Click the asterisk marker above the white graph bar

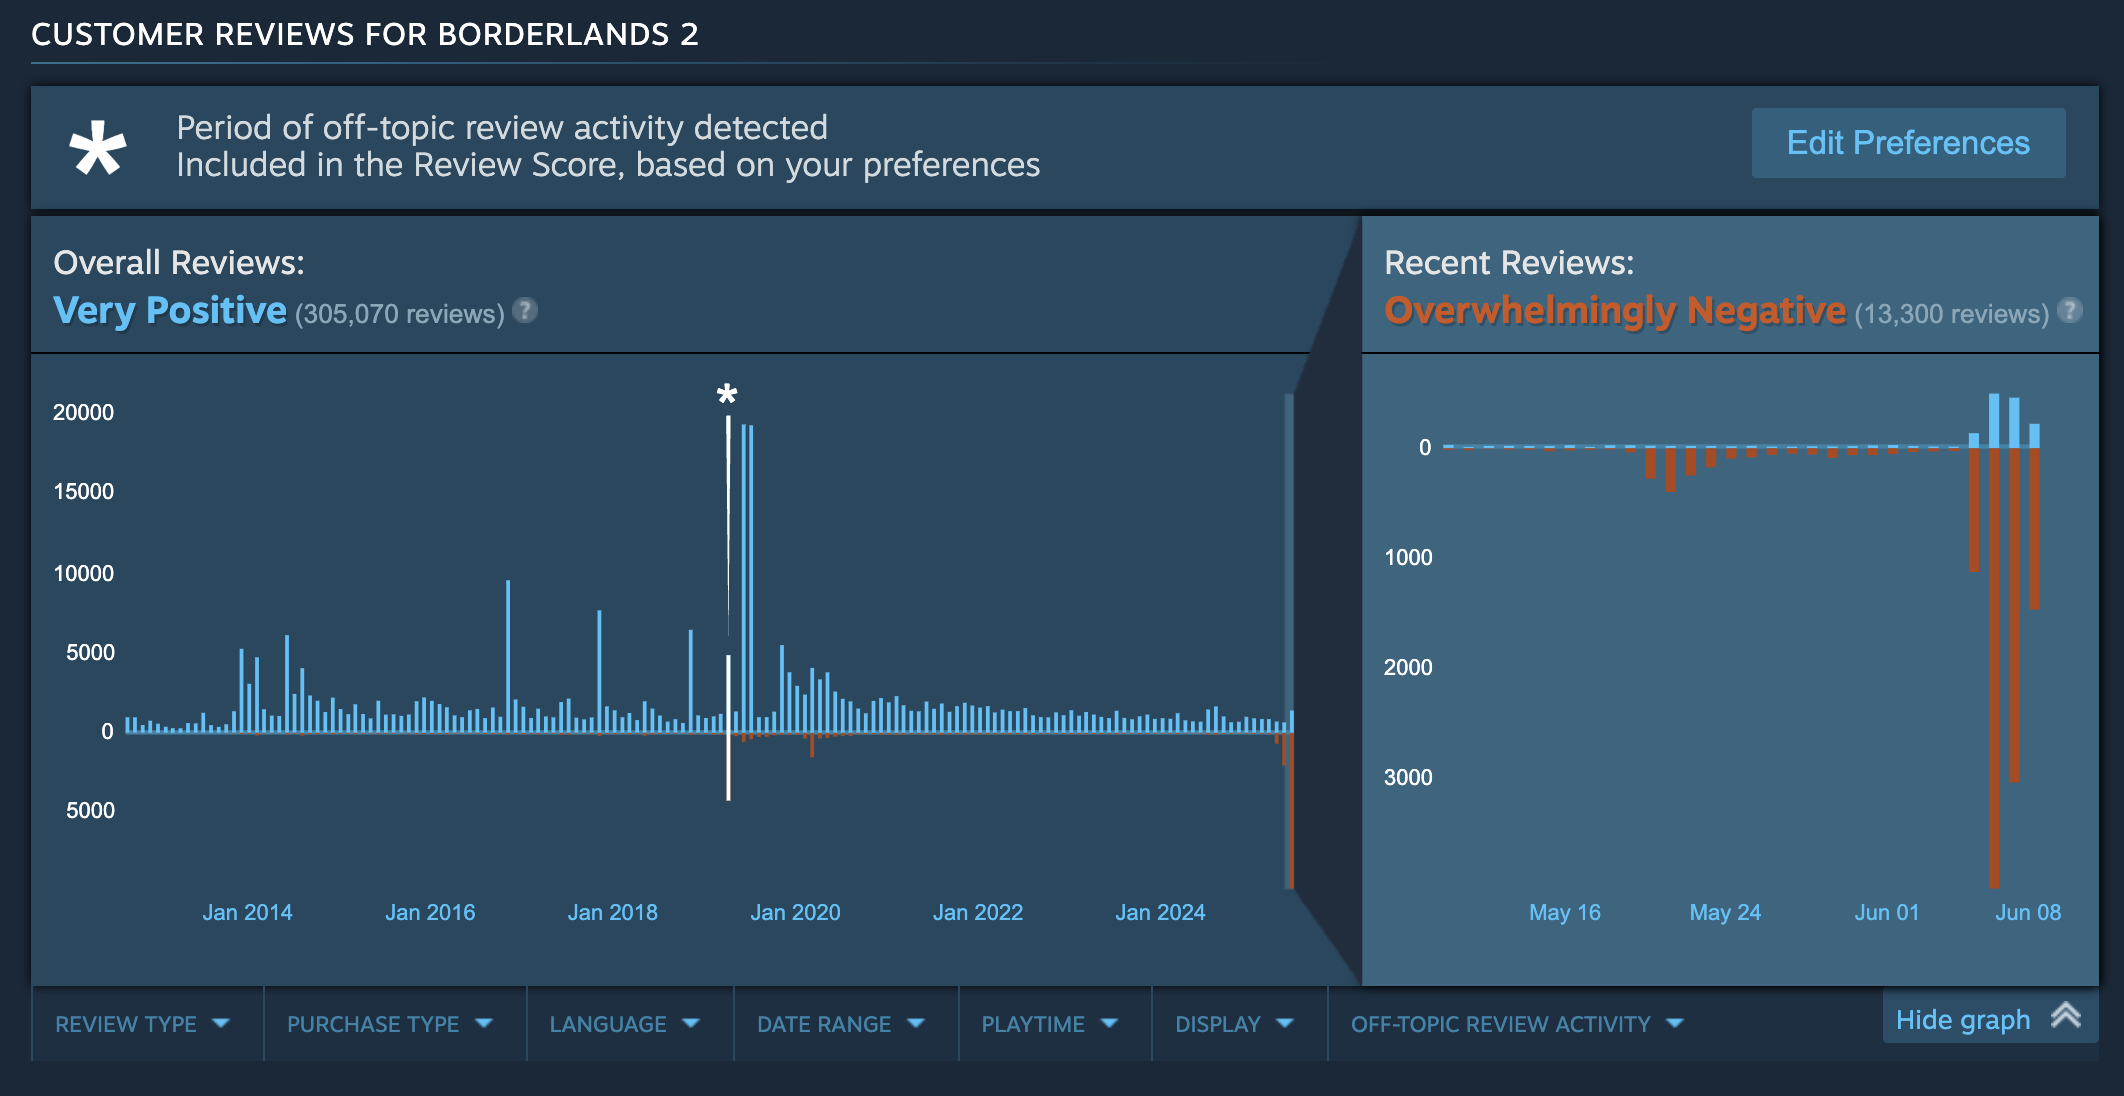(x=727, y=394)
